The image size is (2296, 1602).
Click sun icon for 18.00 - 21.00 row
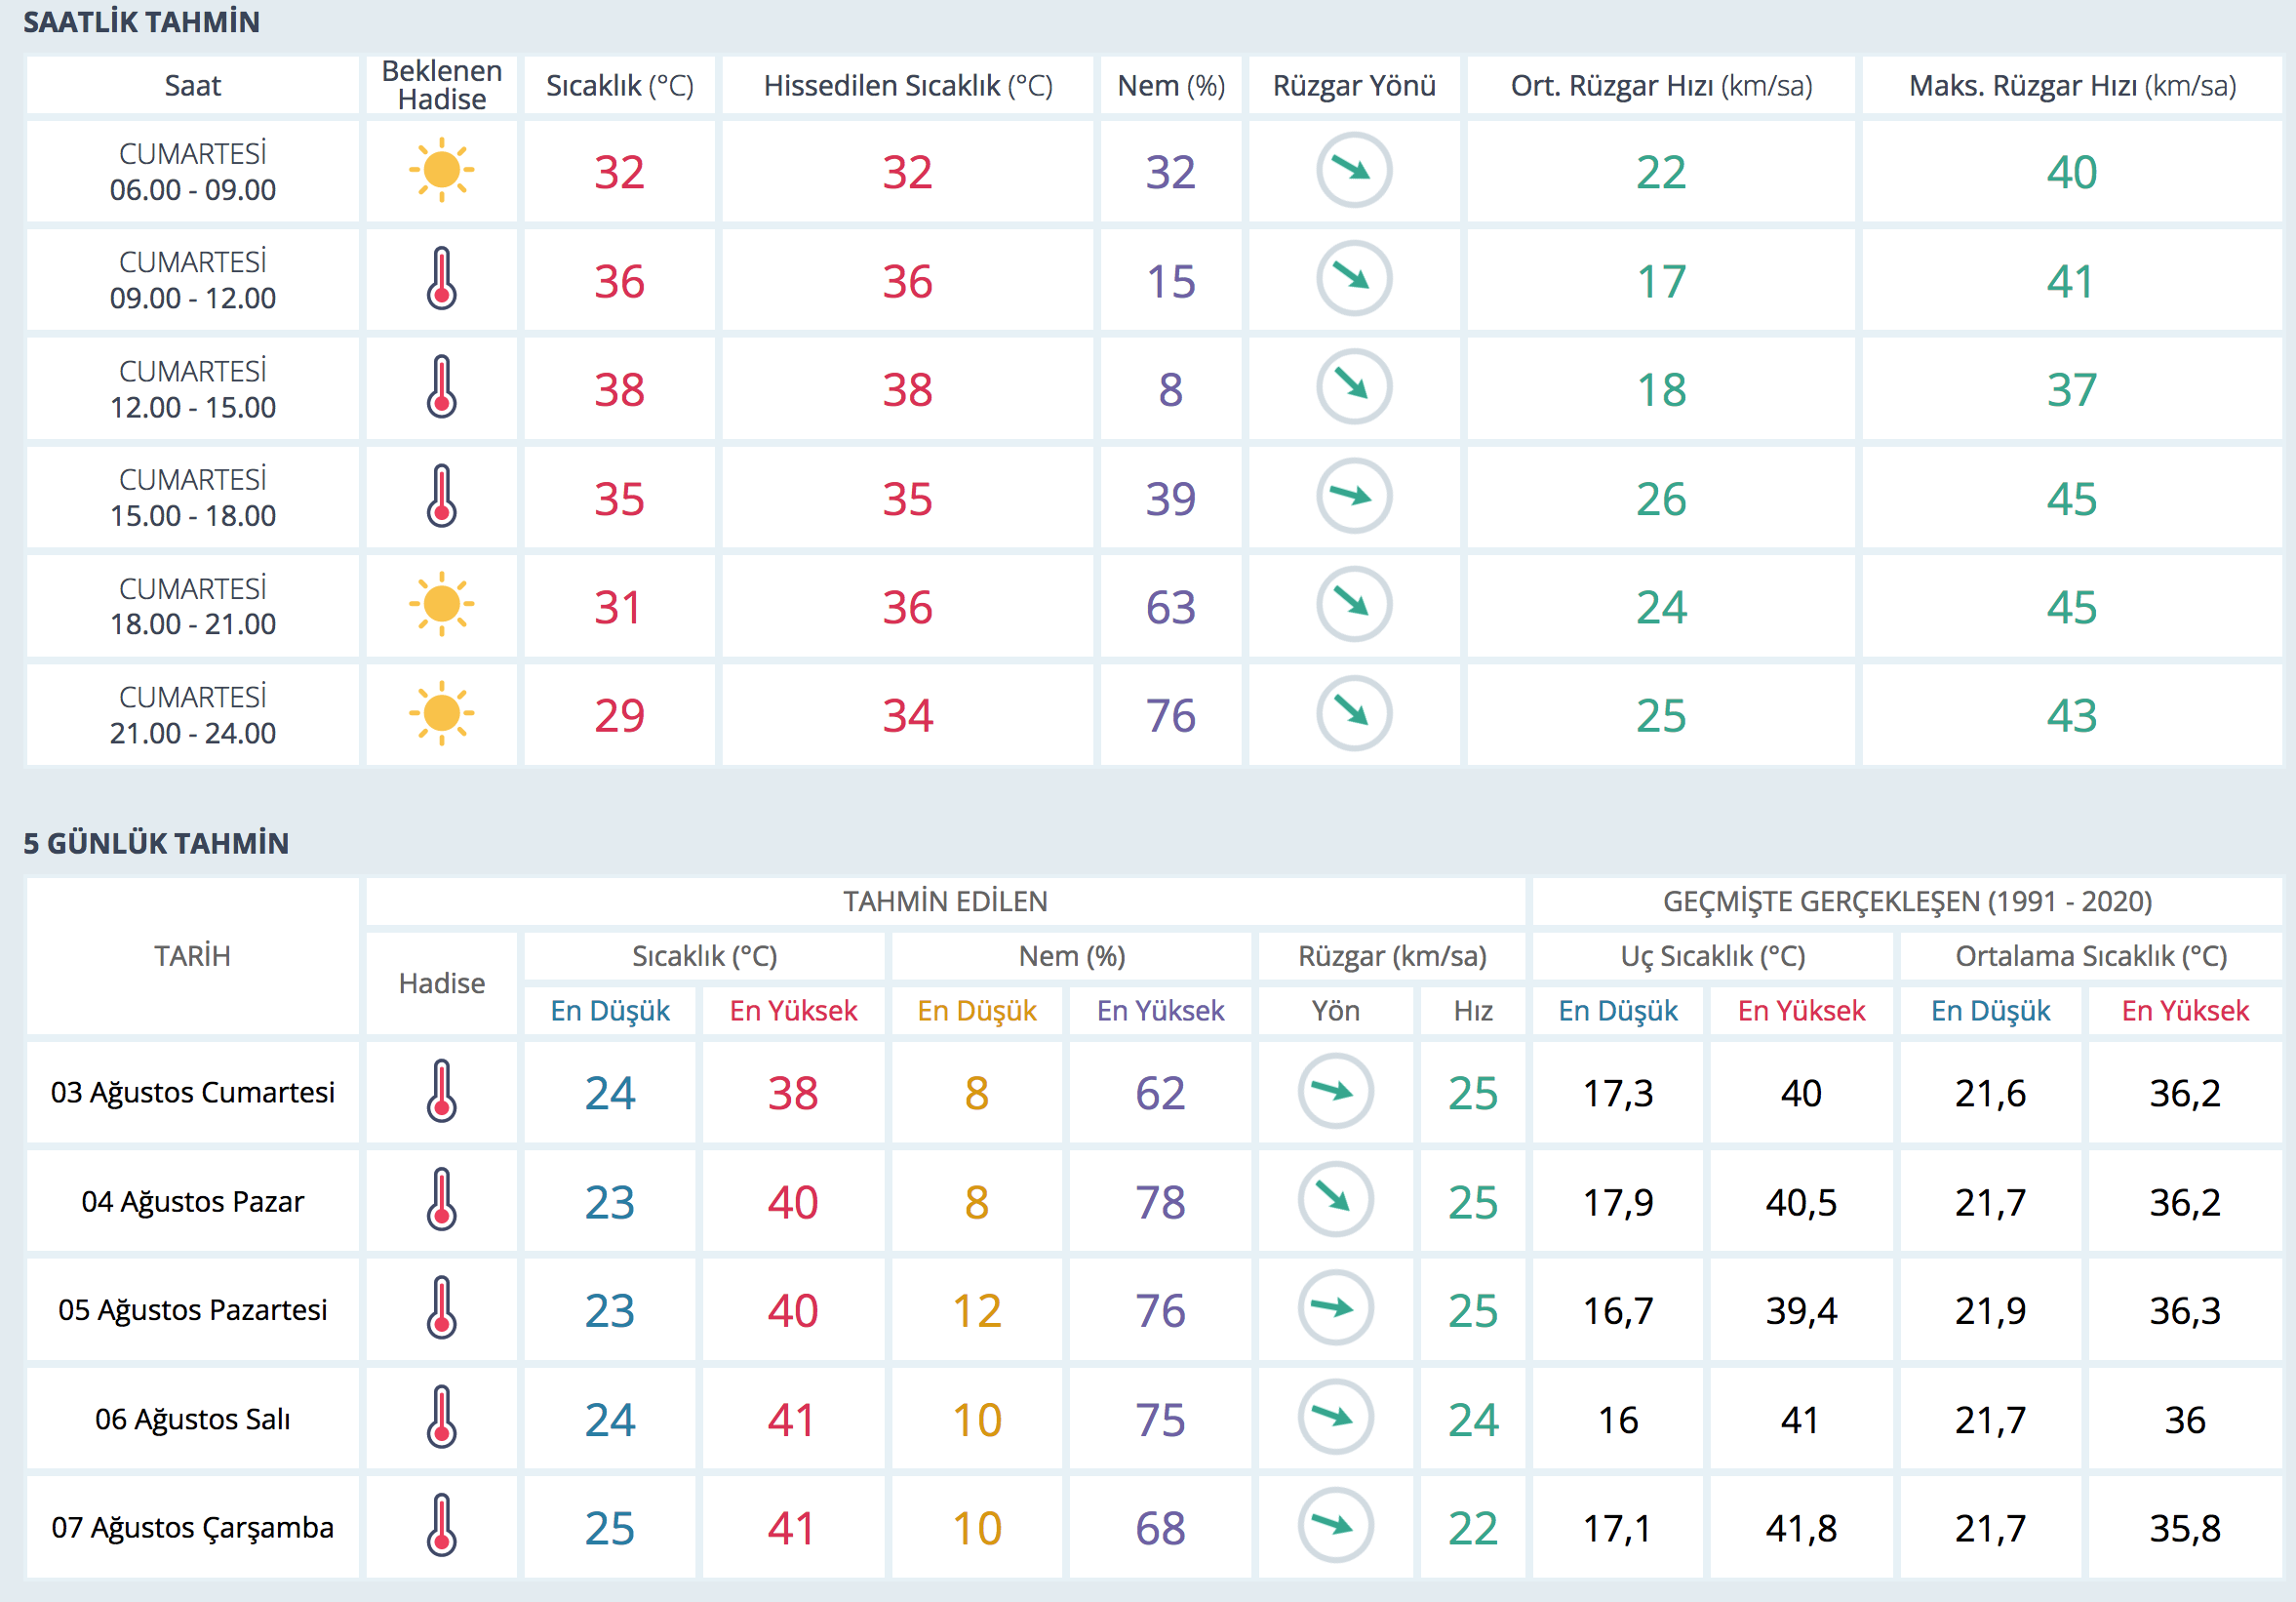click(441, 605)
